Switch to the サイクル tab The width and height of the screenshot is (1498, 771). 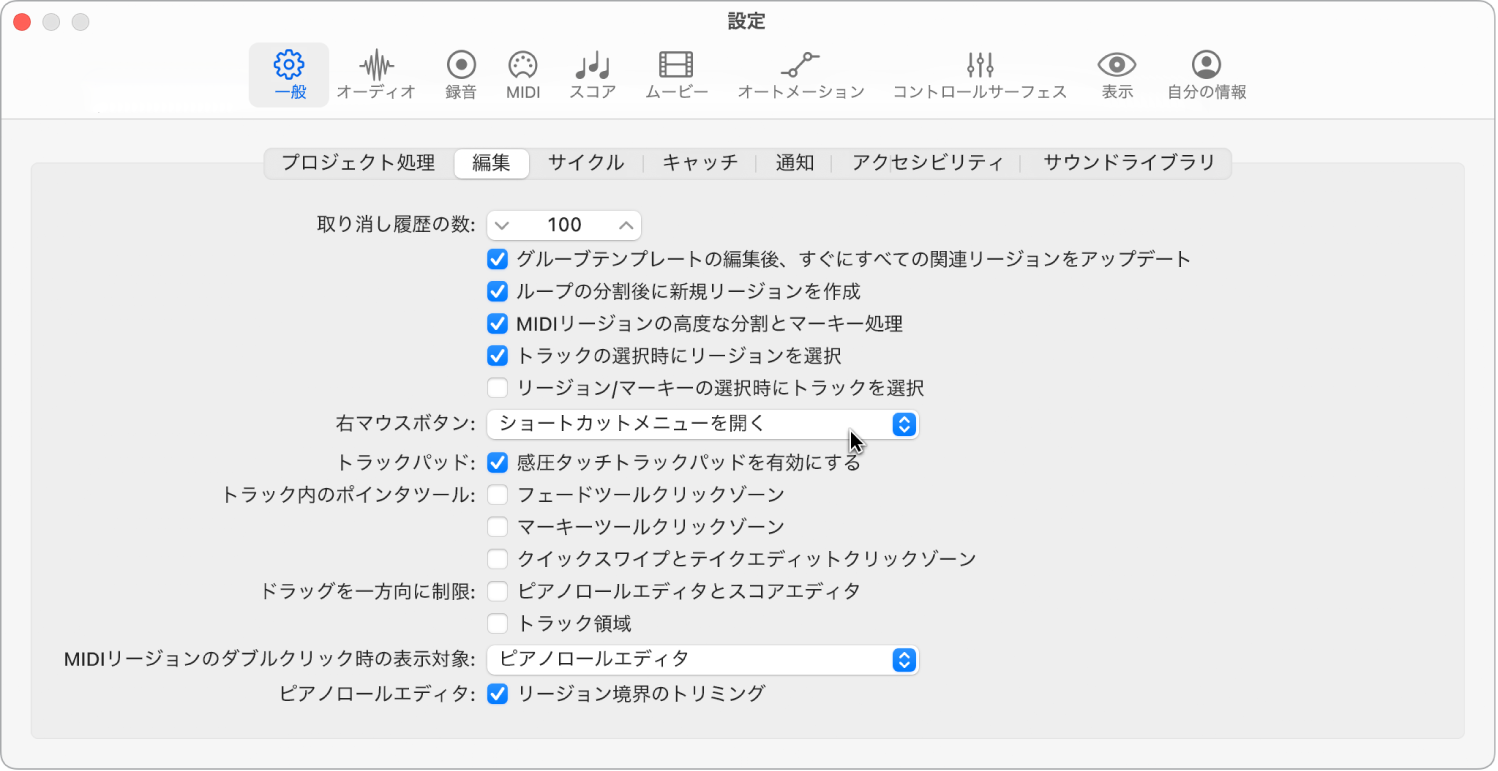[x=586, y=162]
